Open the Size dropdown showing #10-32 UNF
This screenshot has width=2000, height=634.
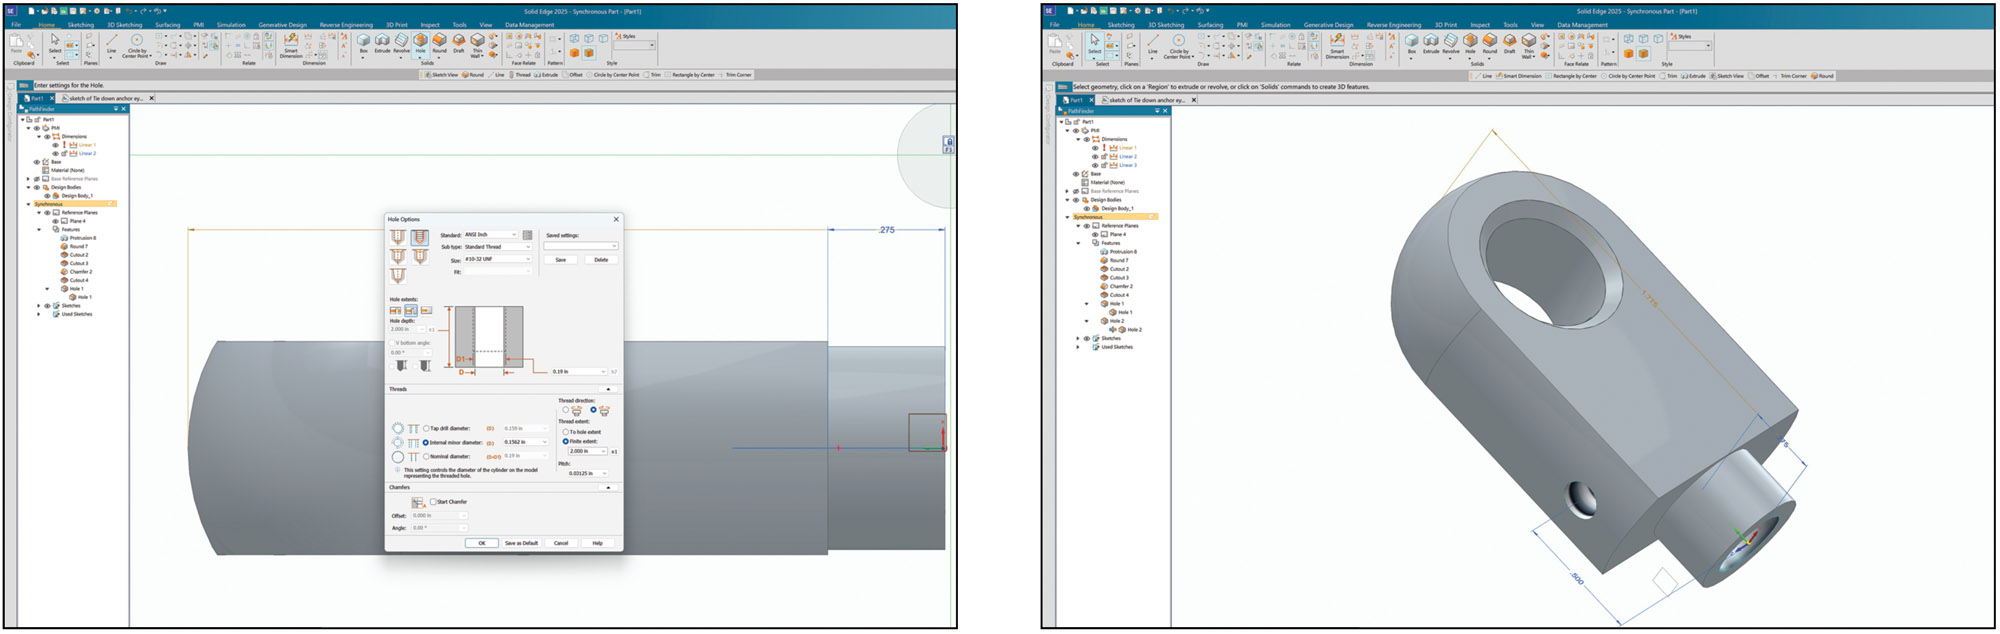(496, 259)
